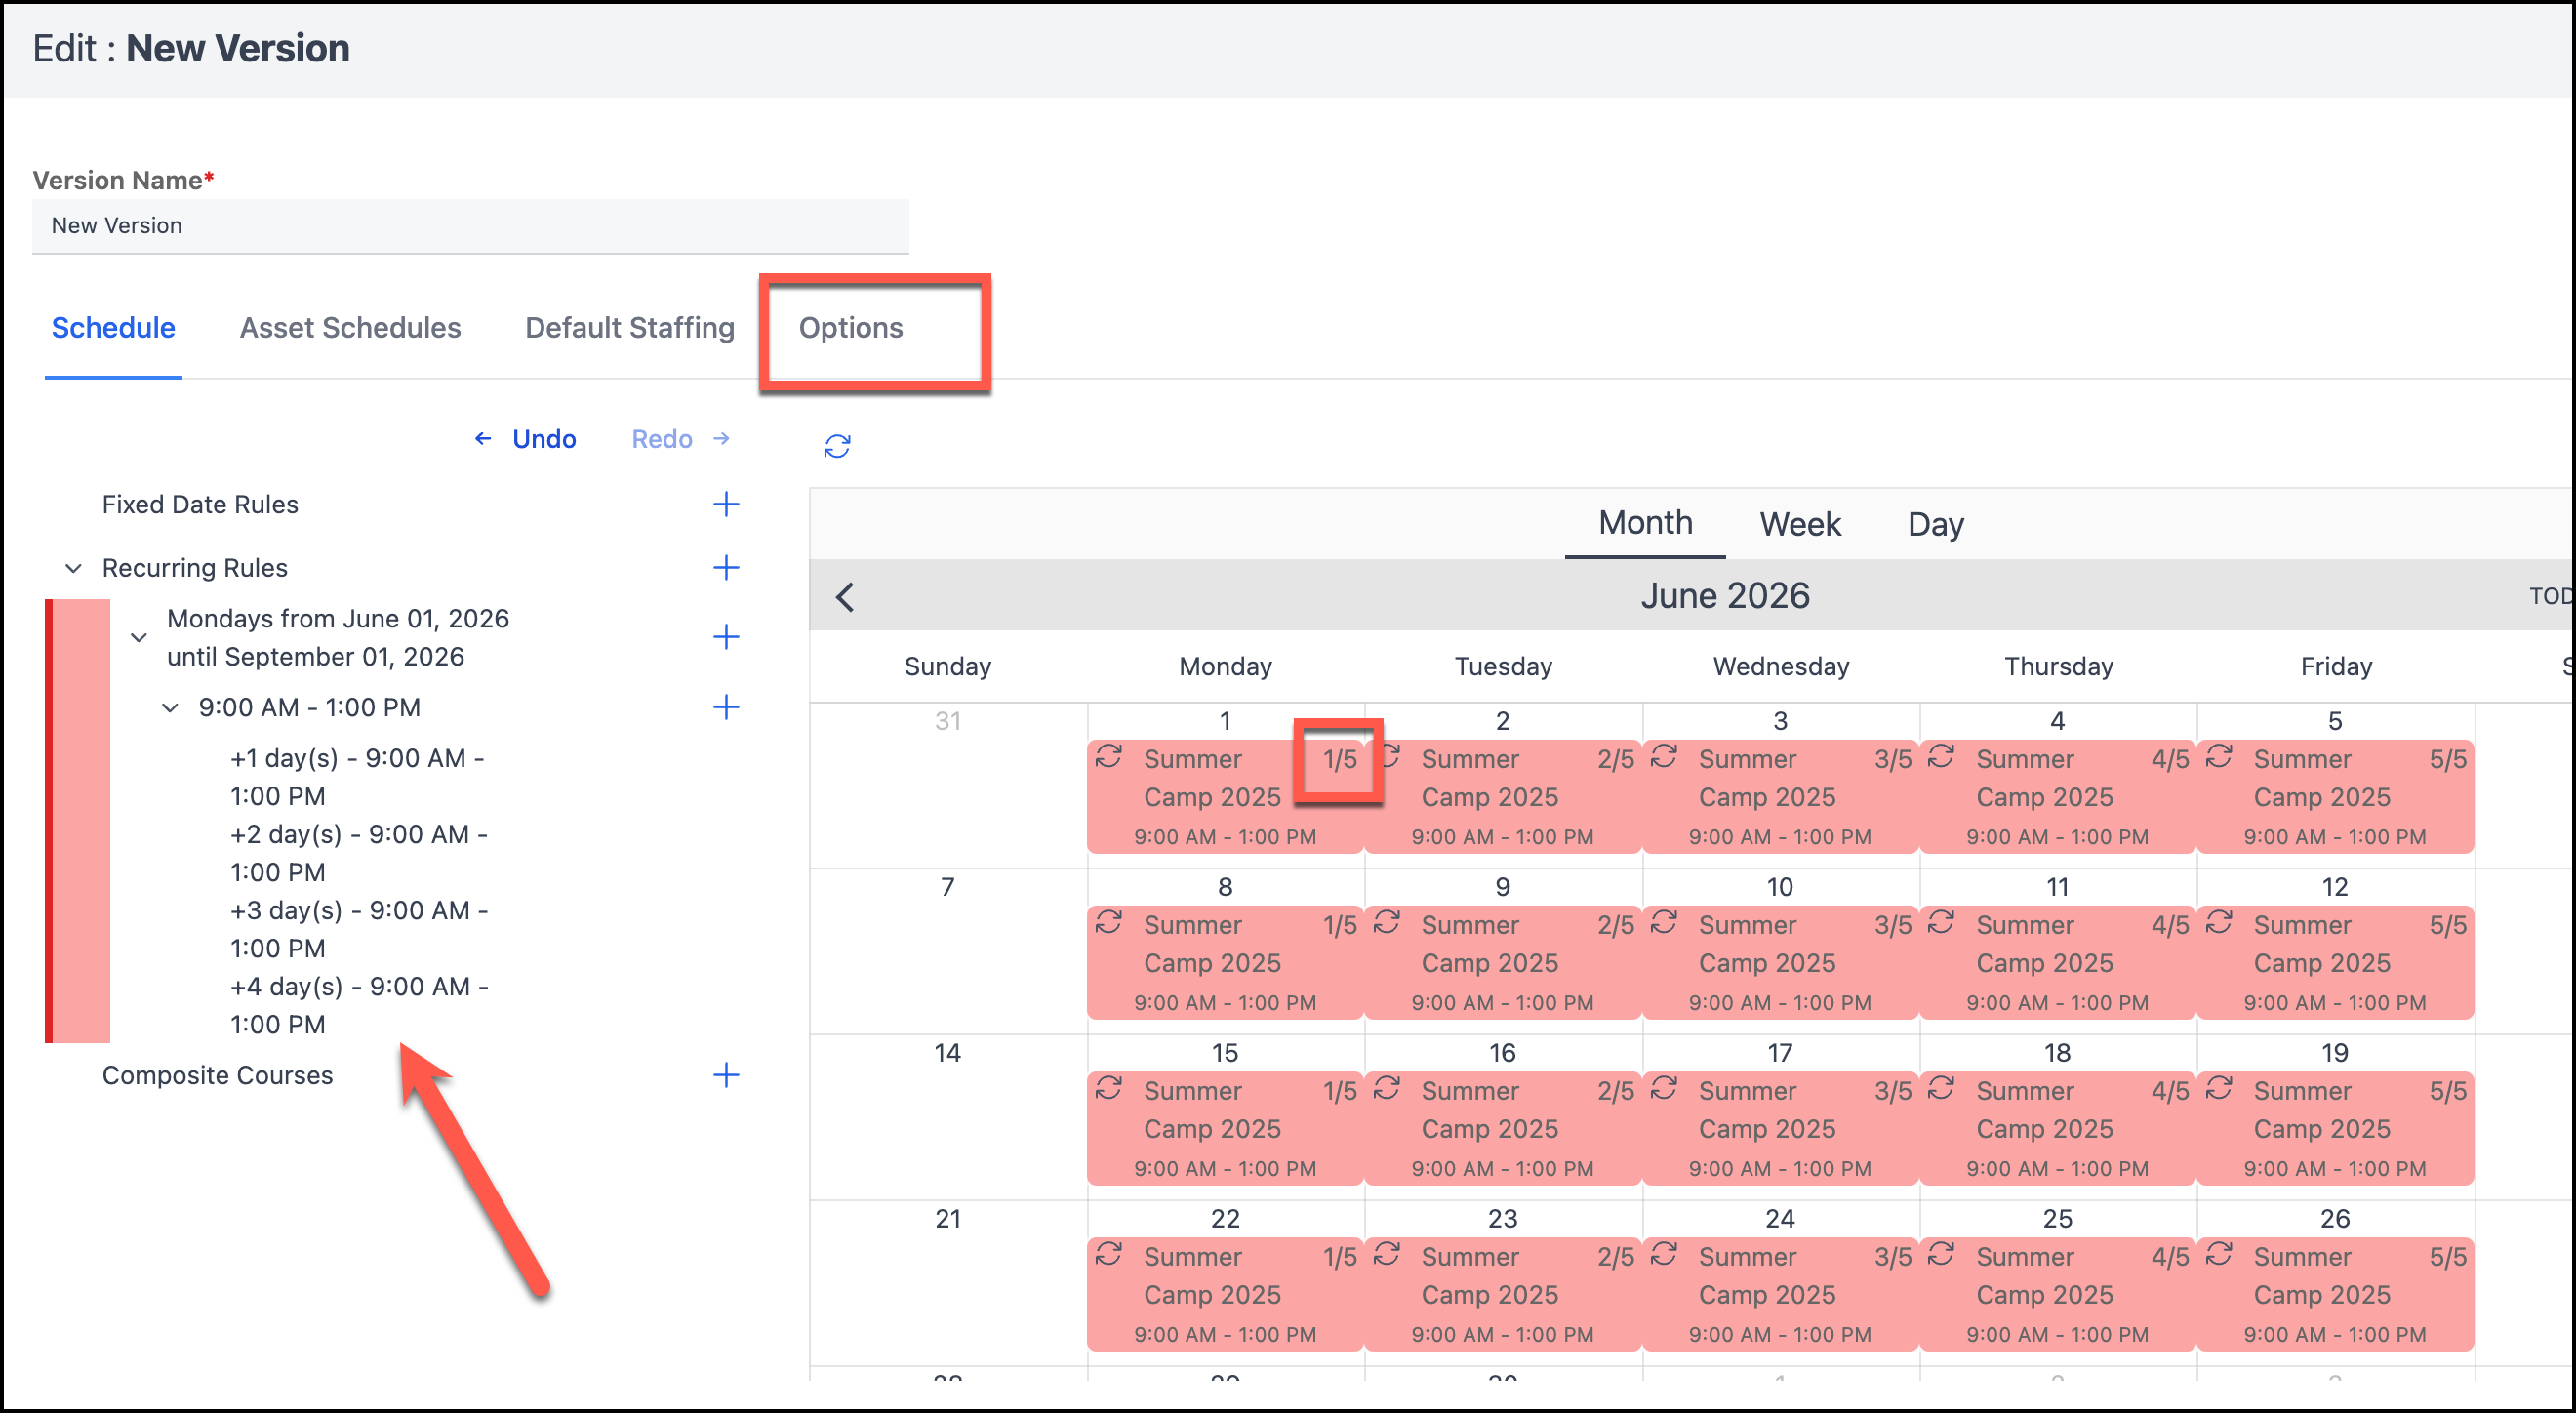Collapse the Mondays from June 01 rule

tap(139, 637)
